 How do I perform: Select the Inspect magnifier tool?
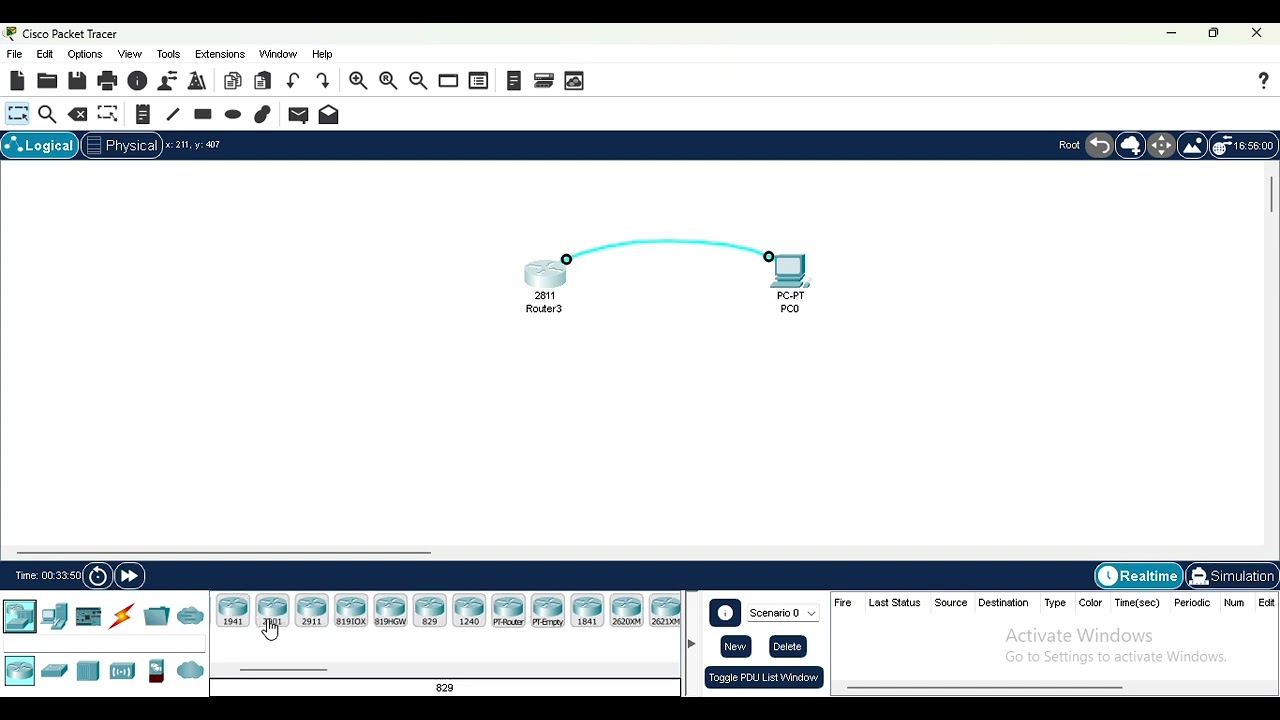click(x=47, y=114)
